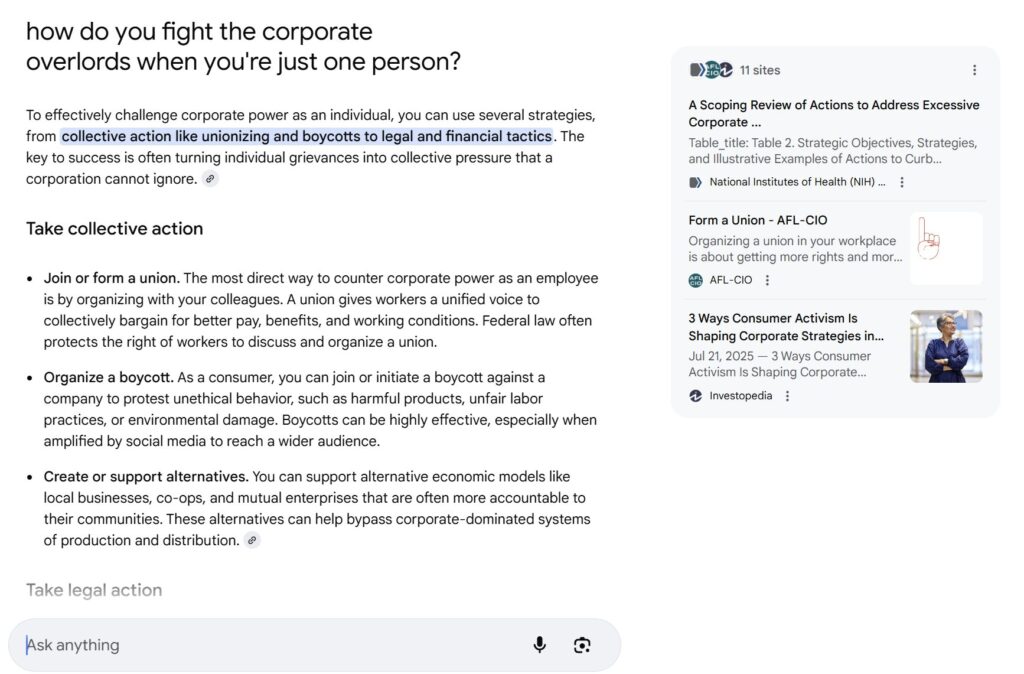This screenshot has height=674, width=1024.
Task: Open more options for the AFL-CIO source
Action: tap(768, 280)
